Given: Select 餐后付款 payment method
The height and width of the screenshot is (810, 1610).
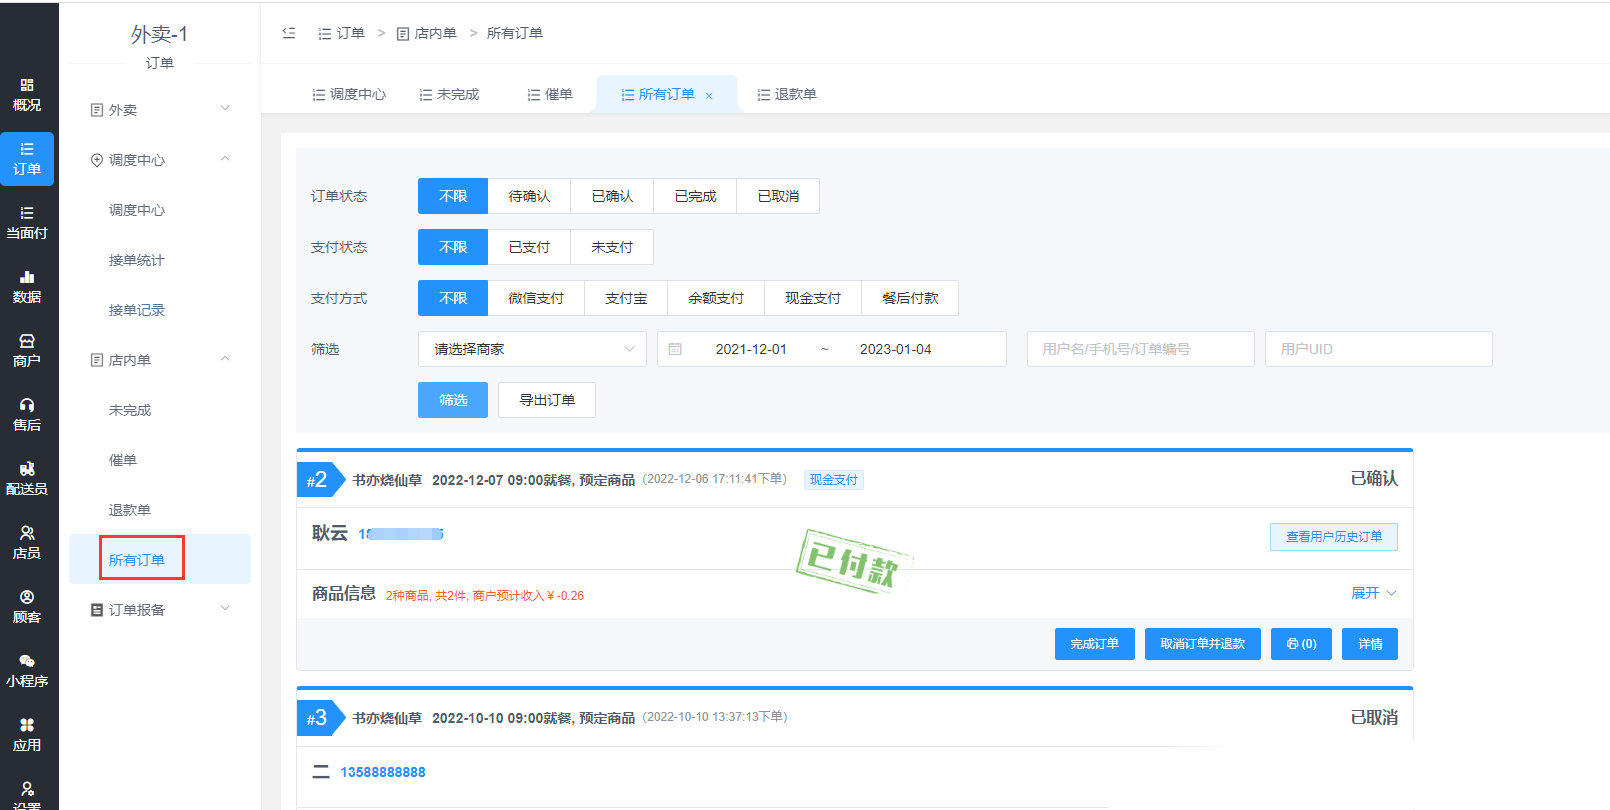Looking at the screenshot, I should pos(910,298).
